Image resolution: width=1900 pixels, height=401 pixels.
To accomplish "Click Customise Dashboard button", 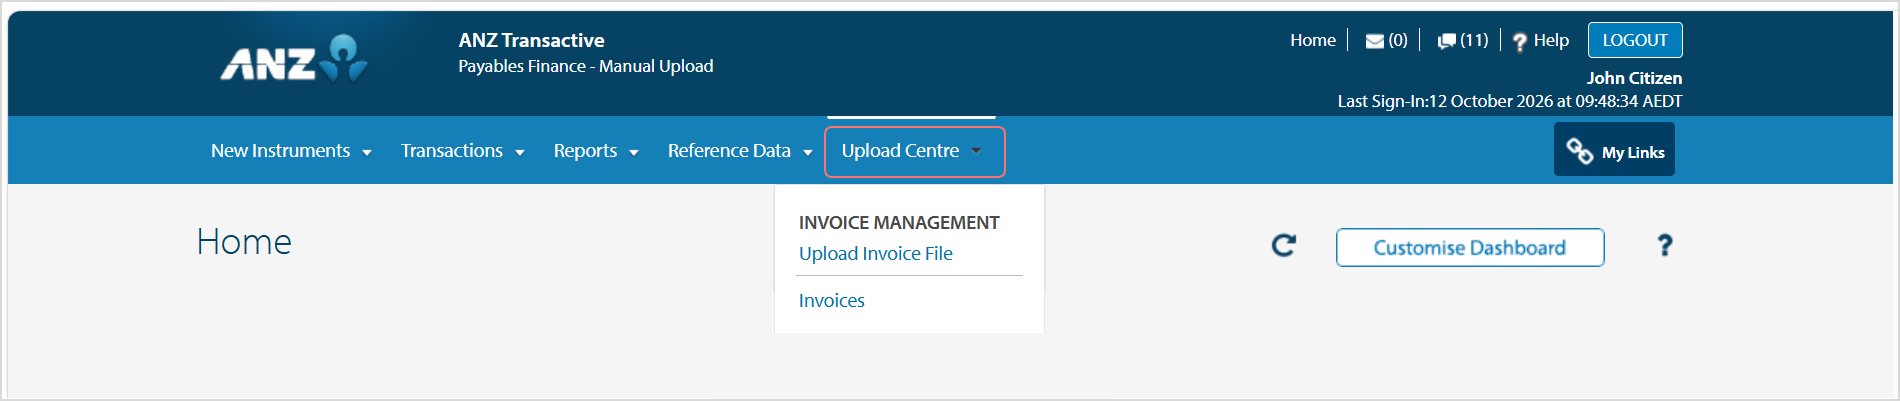I will pyautogui.click(x=1470, y=248).
